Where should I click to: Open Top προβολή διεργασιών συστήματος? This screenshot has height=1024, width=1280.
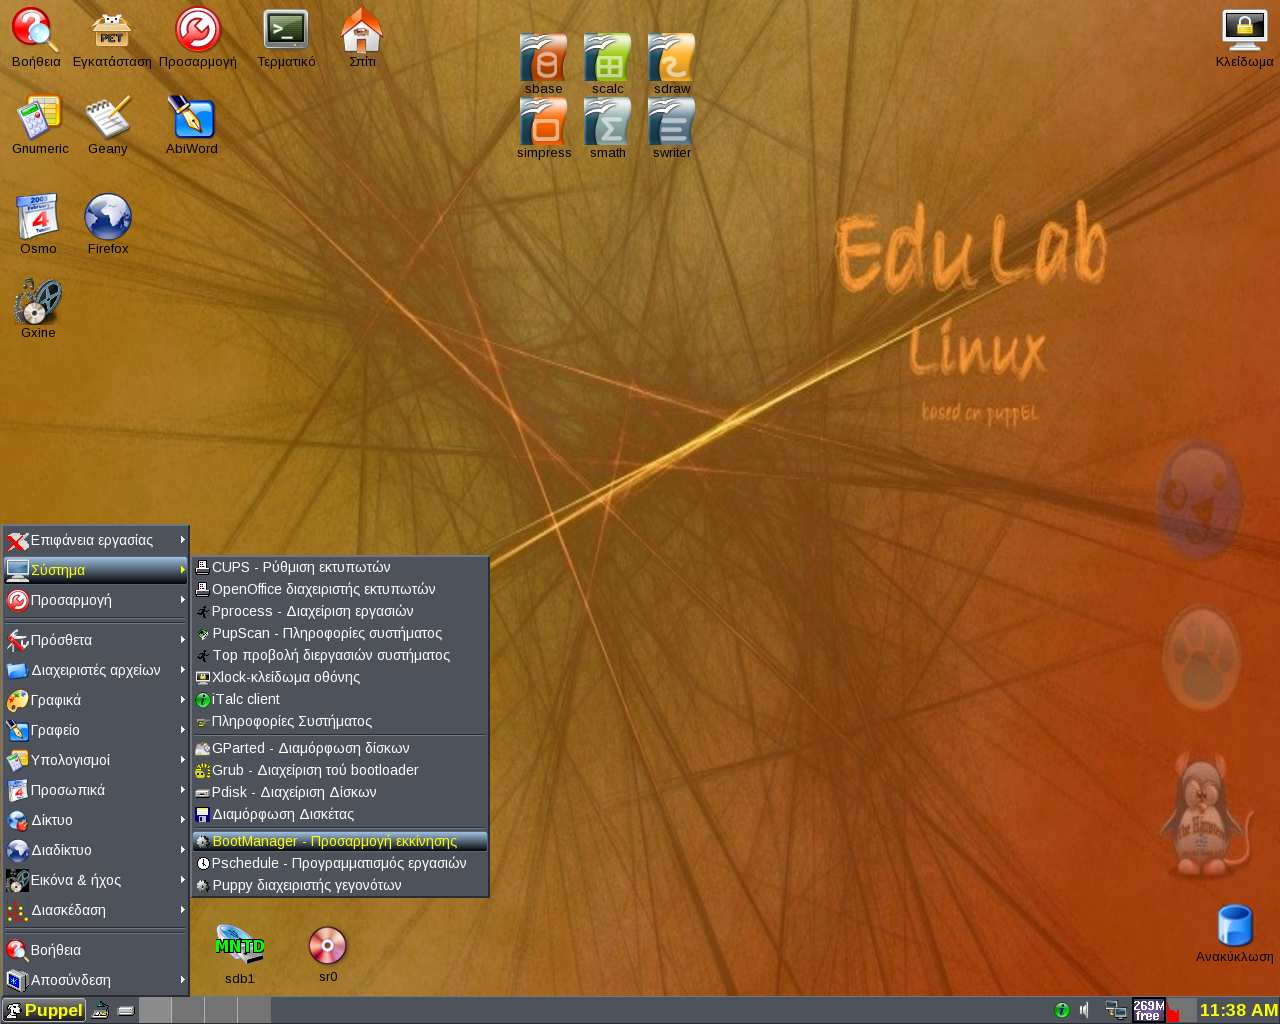pyautogui.click(x=340, y=655)
